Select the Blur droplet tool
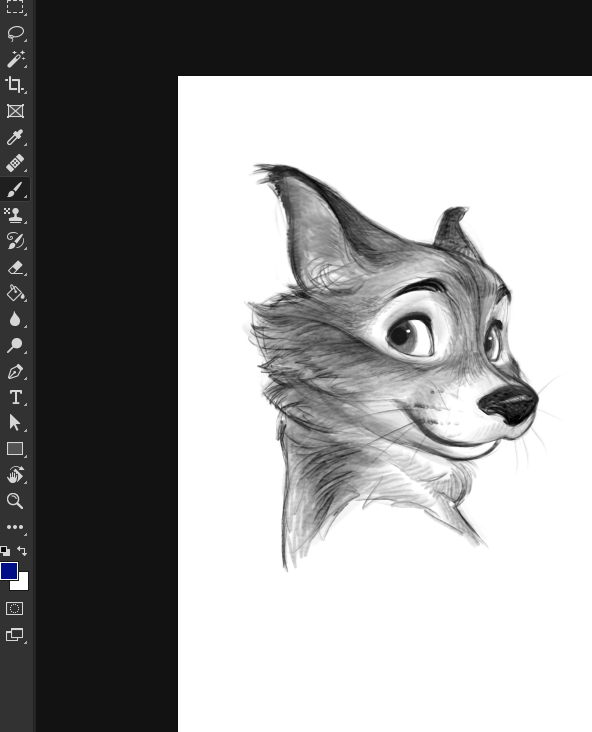 [15, 319]
